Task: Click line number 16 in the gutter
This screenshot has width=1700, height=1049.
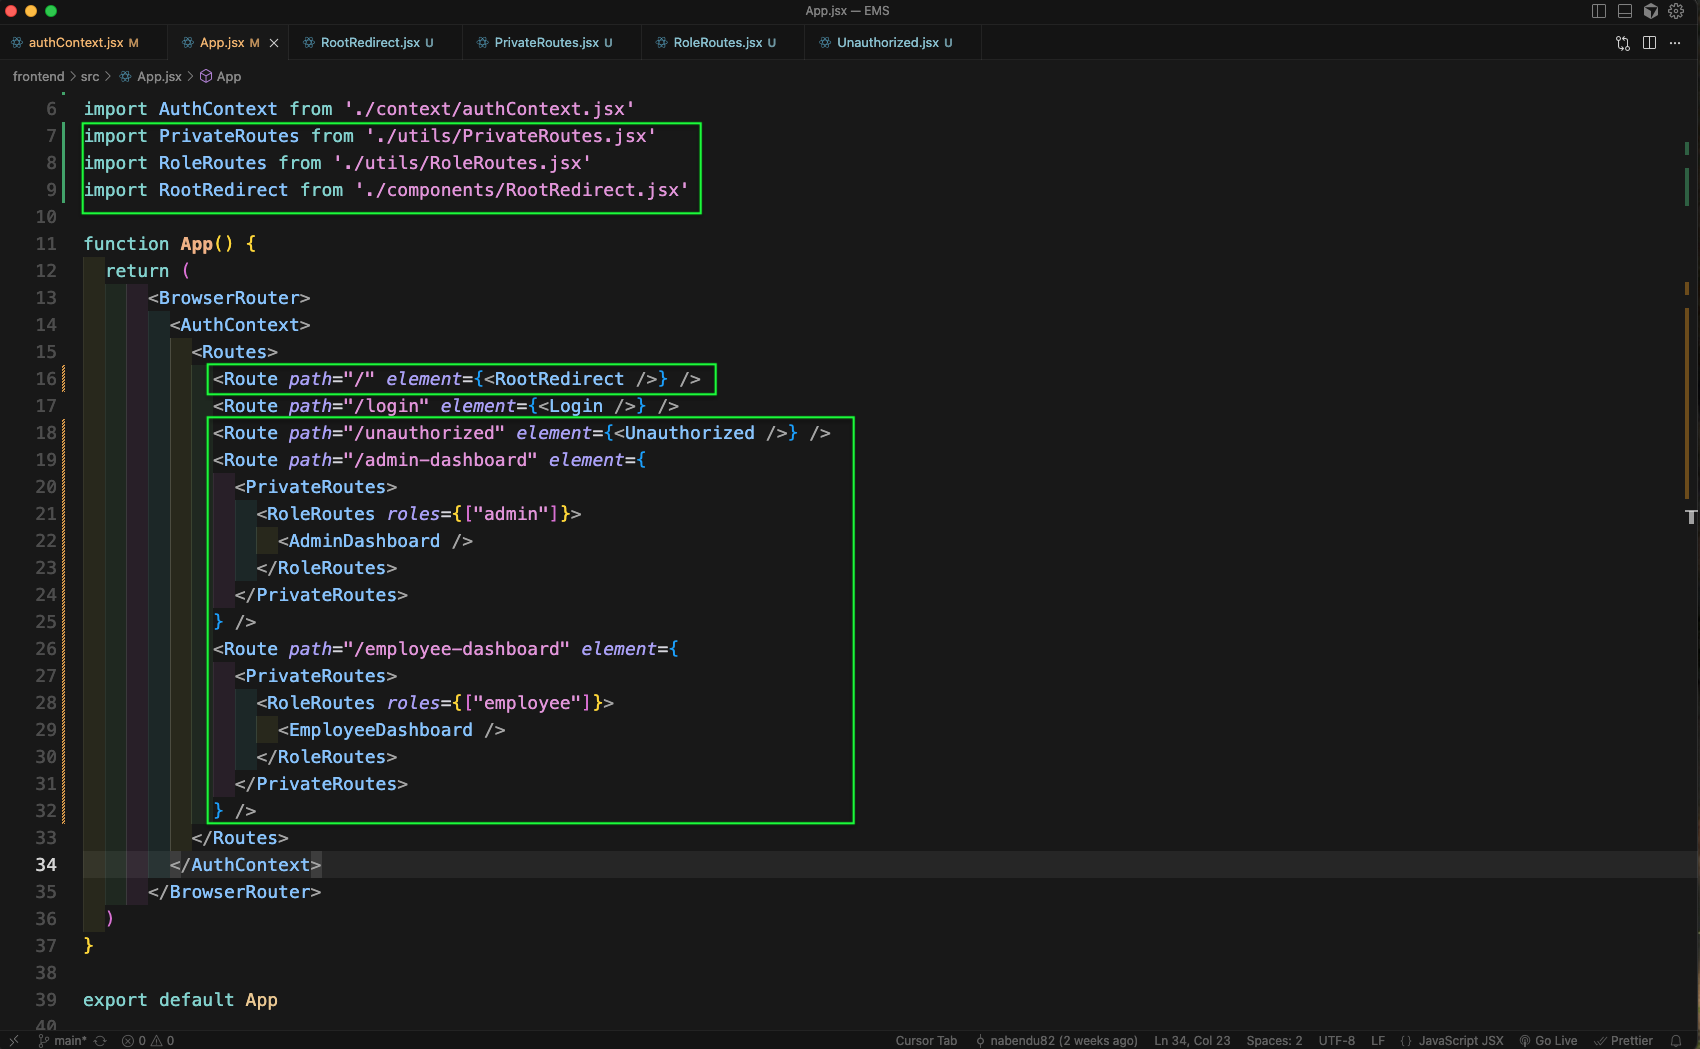Action: tap(46, 379)
